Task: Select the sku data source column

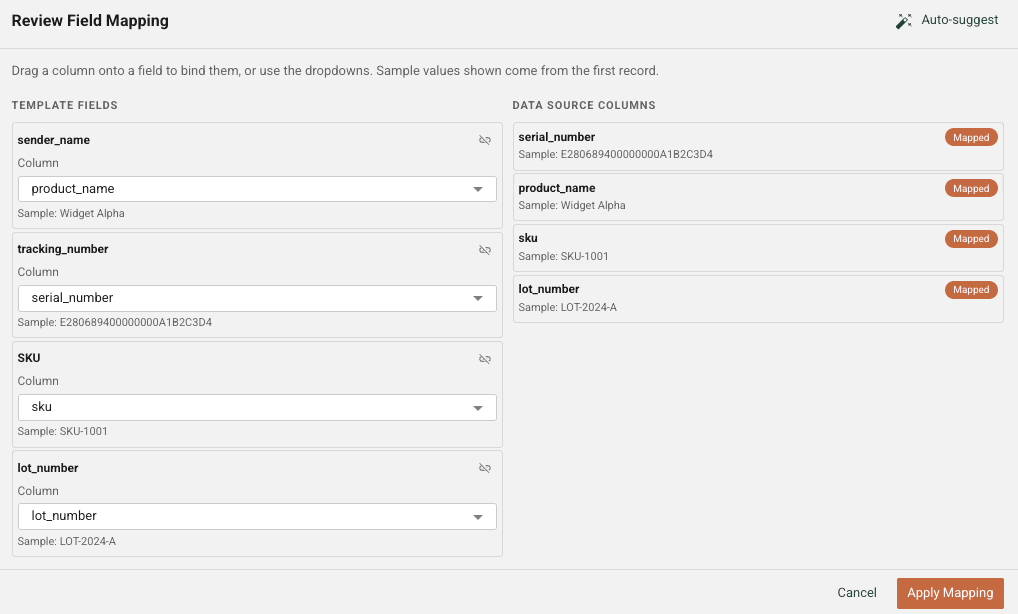Action: pyautogui.click(x=758, y=247)
